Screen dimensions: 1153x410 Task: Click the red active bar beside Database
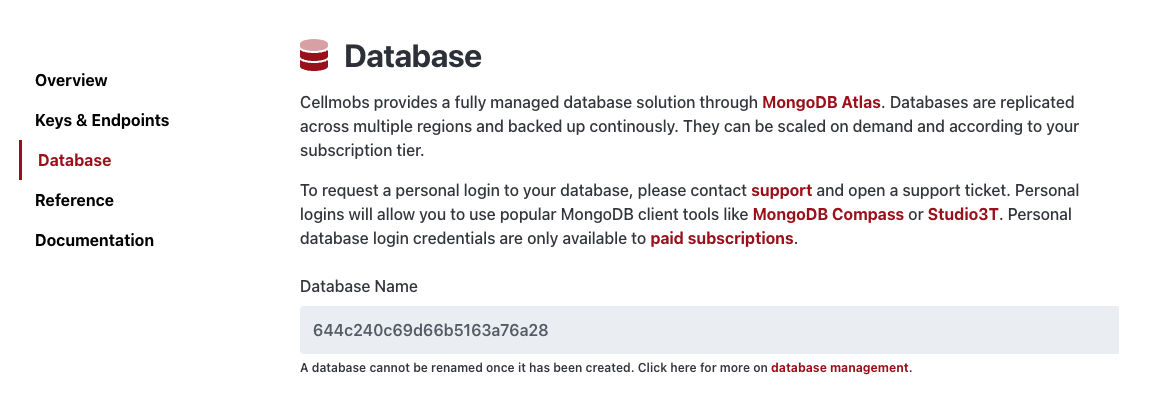(21, 160)
